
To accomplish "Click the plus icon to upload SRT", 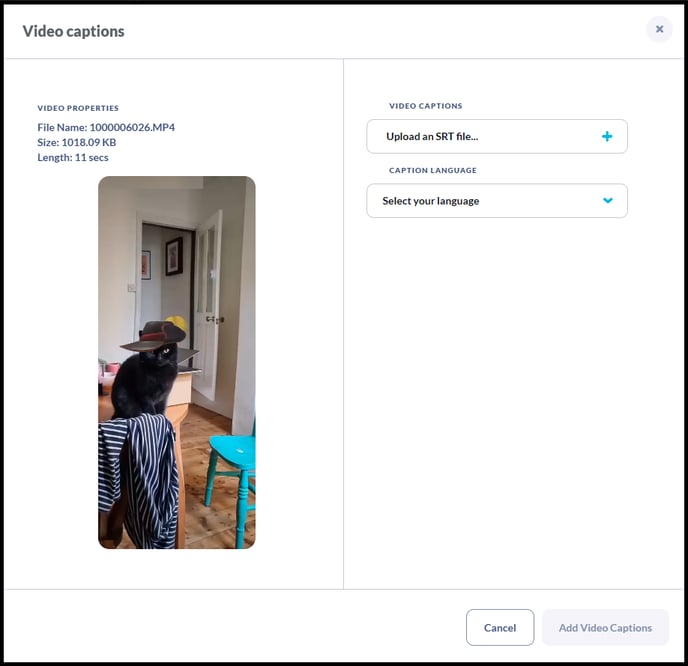I will 607,136.
